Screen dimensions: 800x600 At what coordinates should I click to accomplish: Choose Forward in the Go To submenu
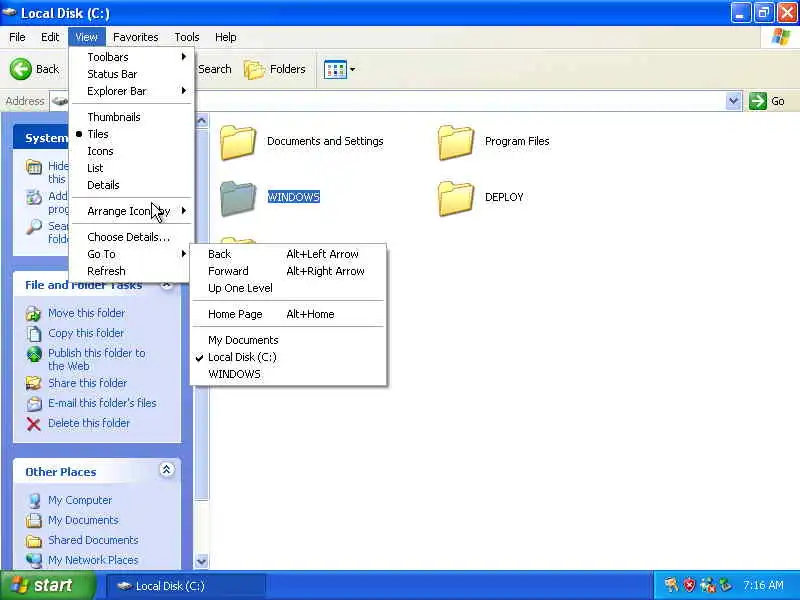(x=288, y=271)
